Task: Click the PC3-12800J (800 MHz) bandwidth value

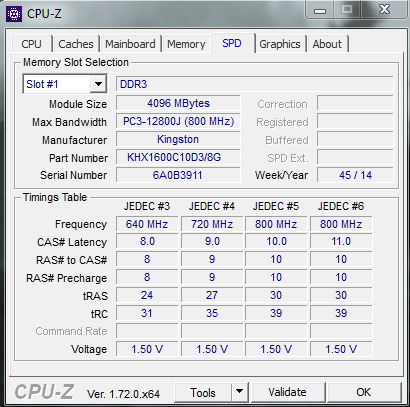Action: (178, 121)
